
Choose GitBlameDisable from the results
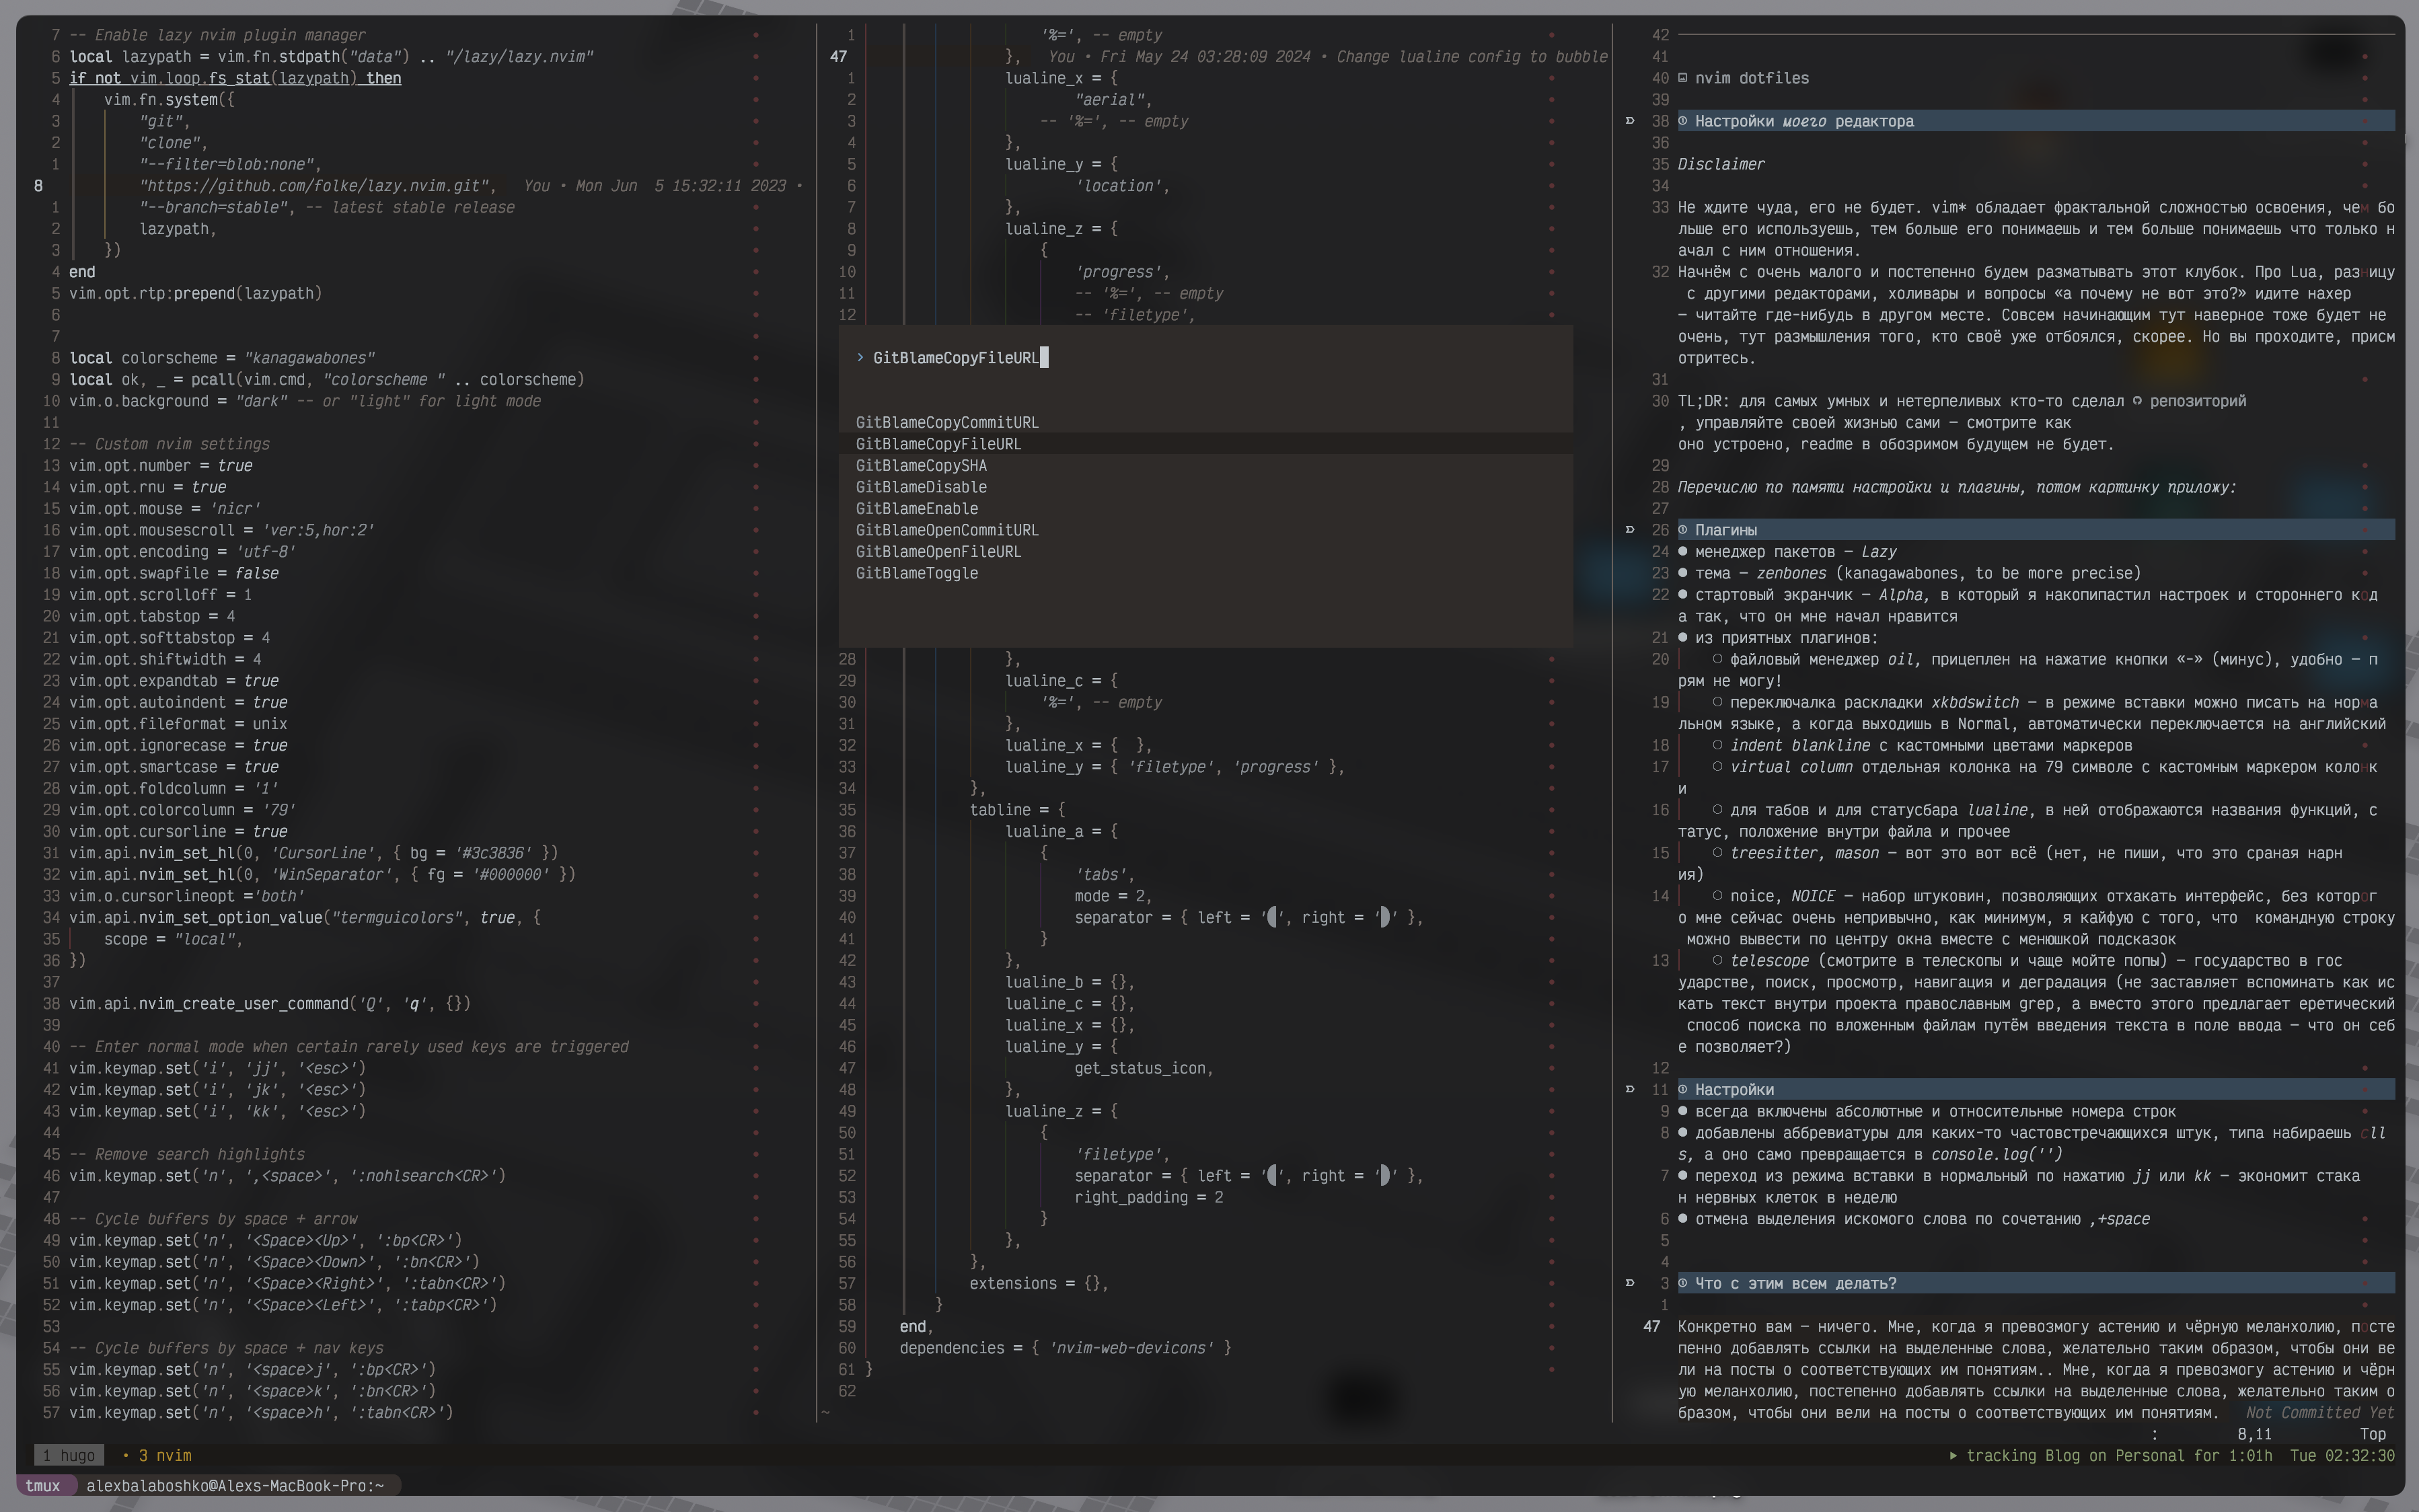tap(920, 487)
